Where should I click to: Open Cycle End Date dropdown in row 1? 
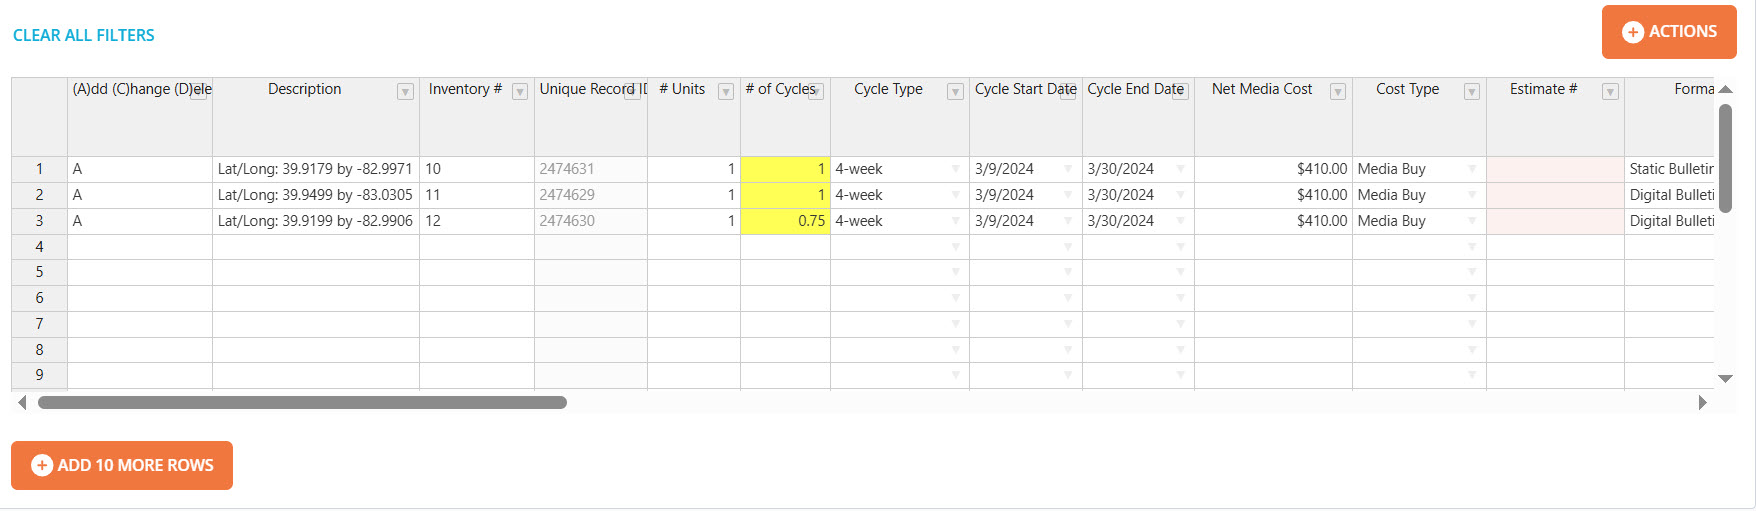[1180, 169]
